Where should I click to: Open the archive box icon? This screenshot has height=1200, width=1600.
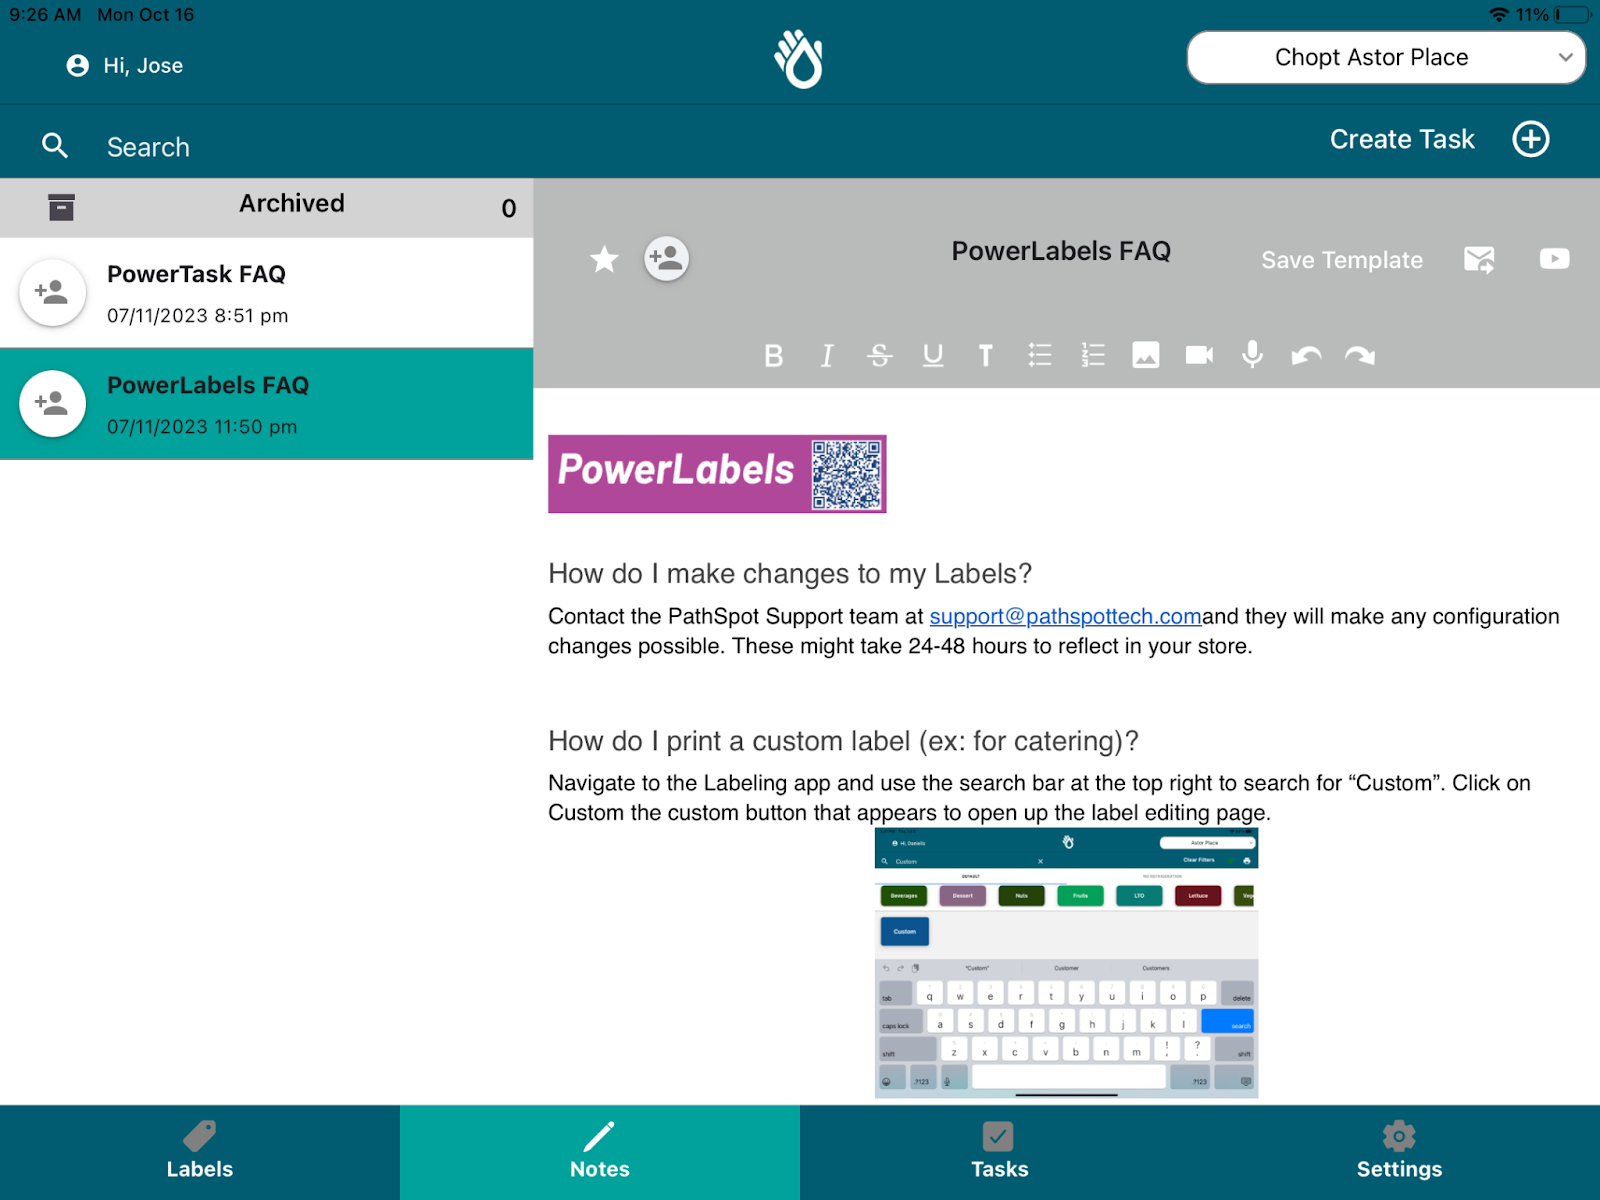(61, 207)
